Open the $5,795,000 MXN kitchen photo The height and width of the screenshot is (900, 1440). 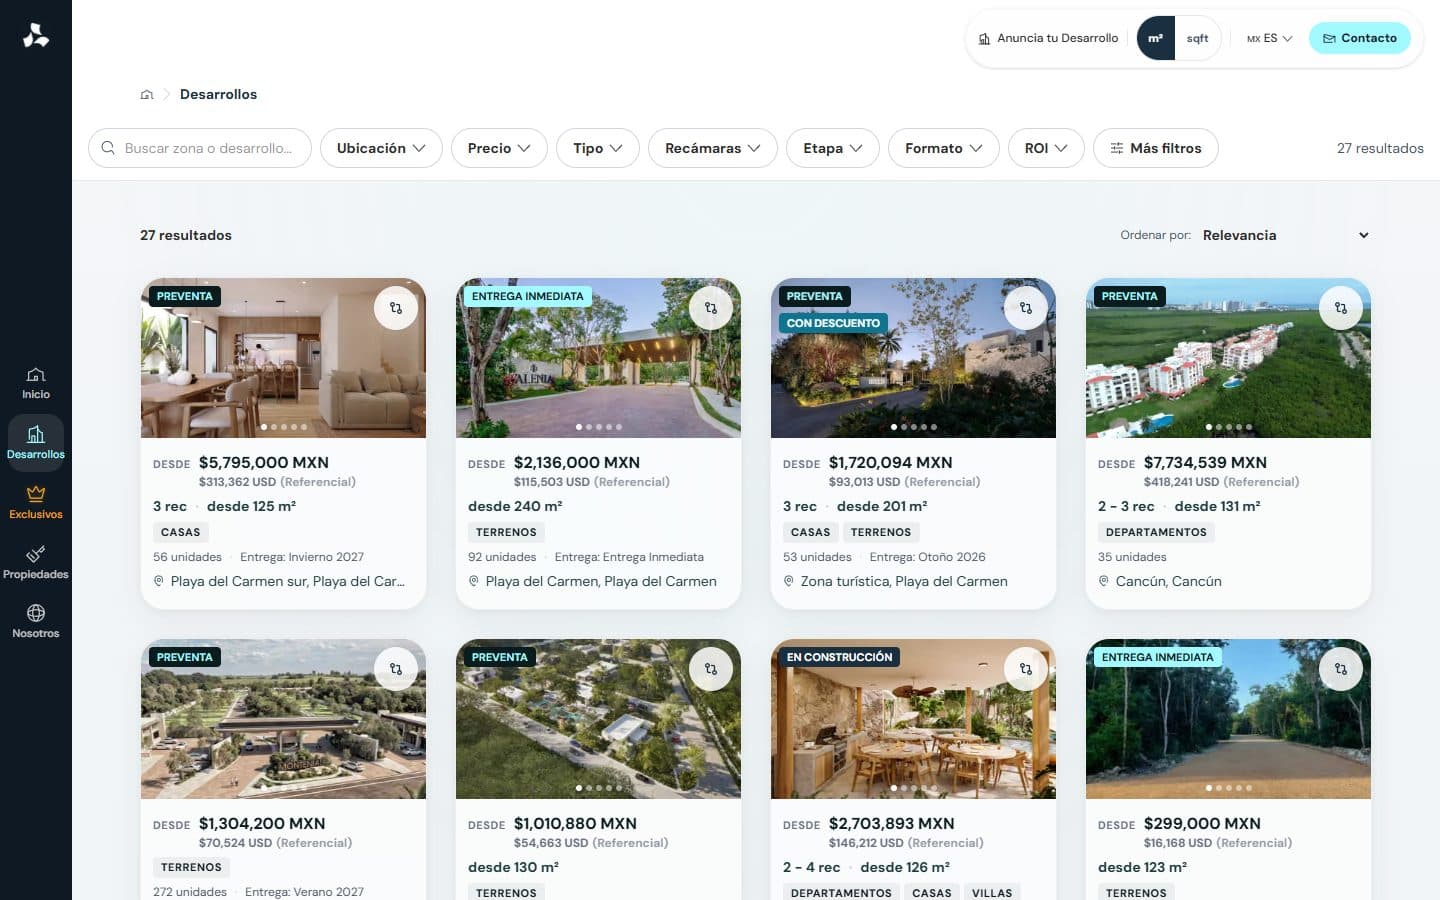(283, 358)
